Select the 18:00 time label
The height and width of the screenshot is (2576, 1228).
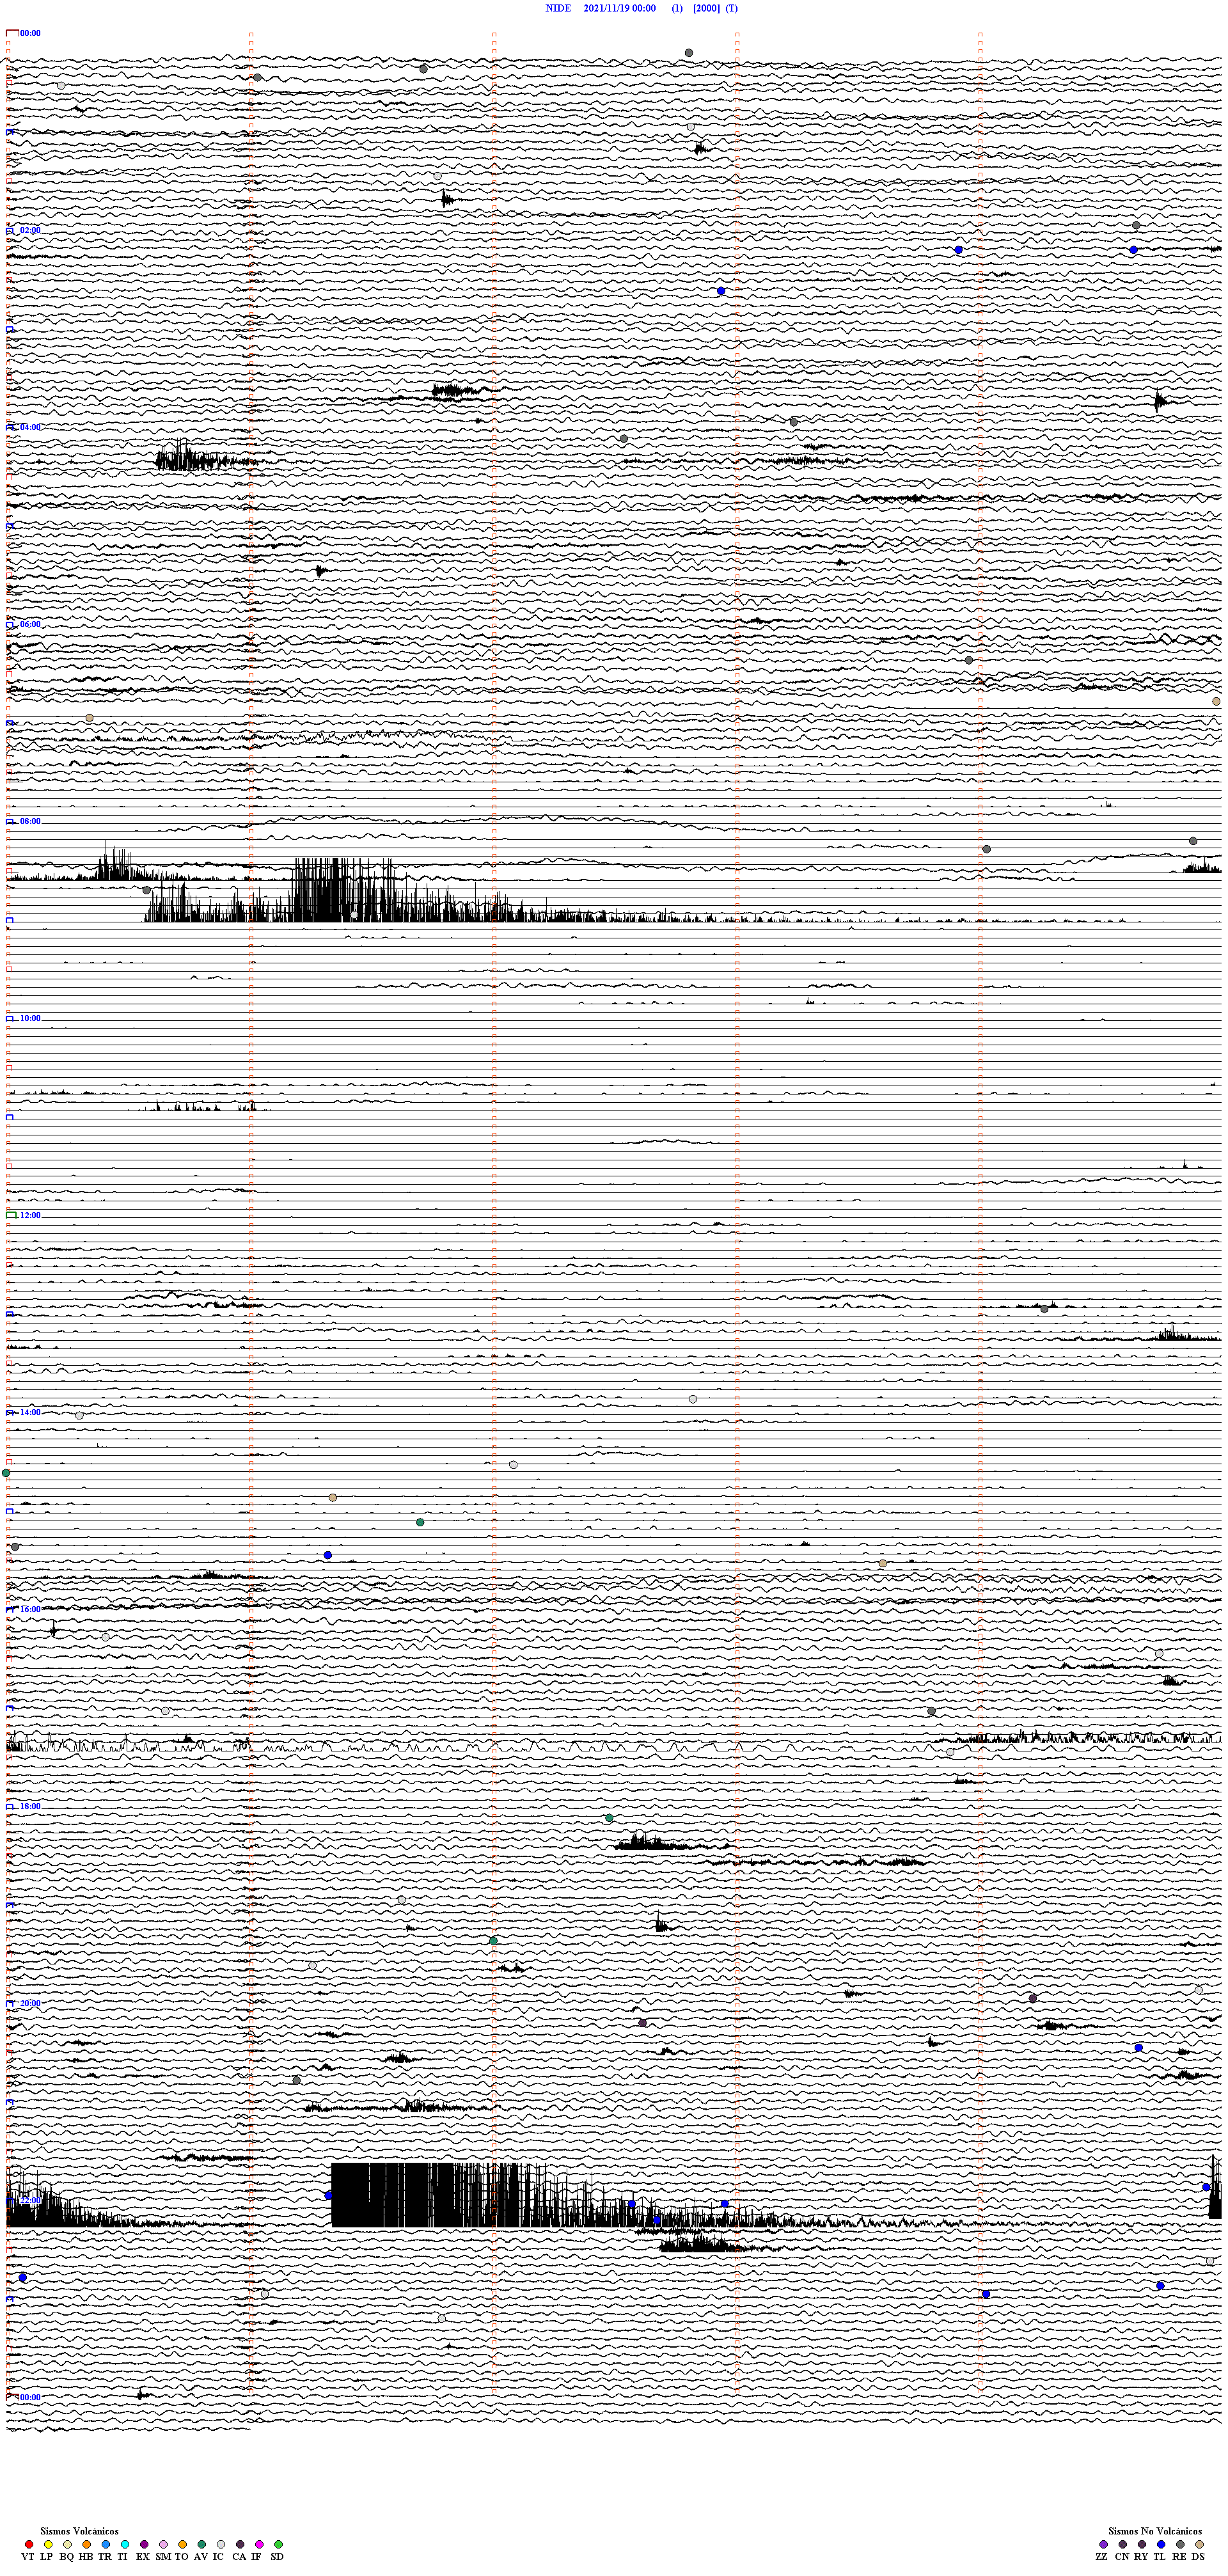pyautogui.click(x=30, y=1806)
